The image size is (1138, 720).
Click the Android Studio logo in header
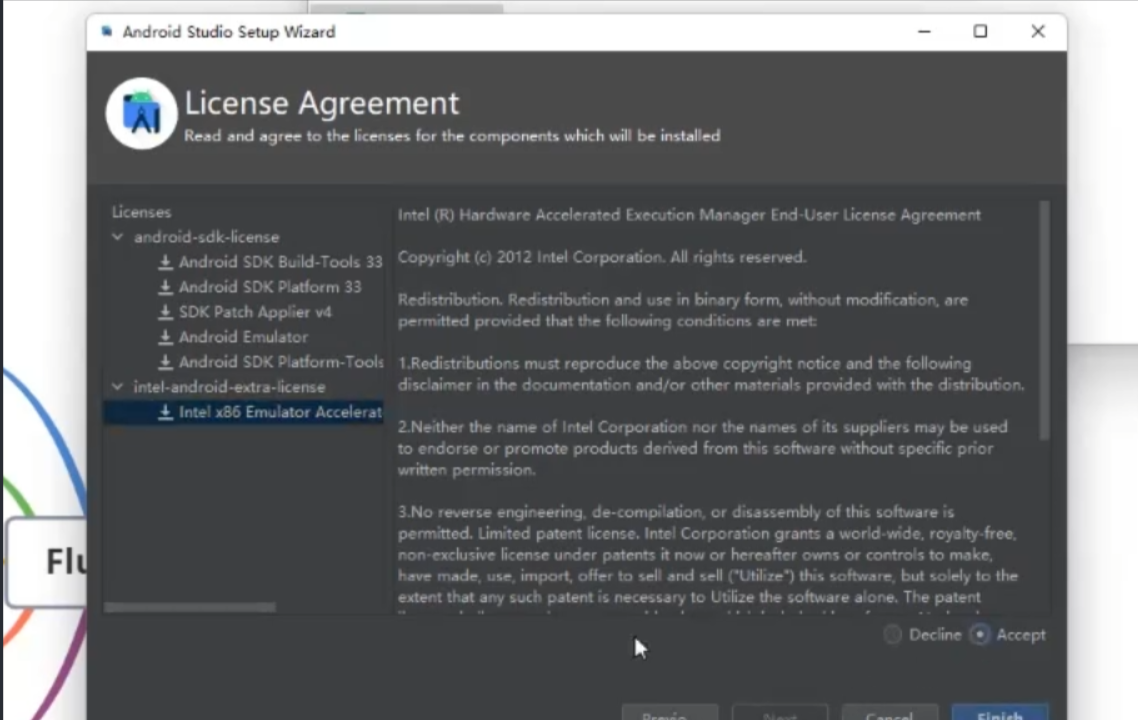(x=142, y=114)
